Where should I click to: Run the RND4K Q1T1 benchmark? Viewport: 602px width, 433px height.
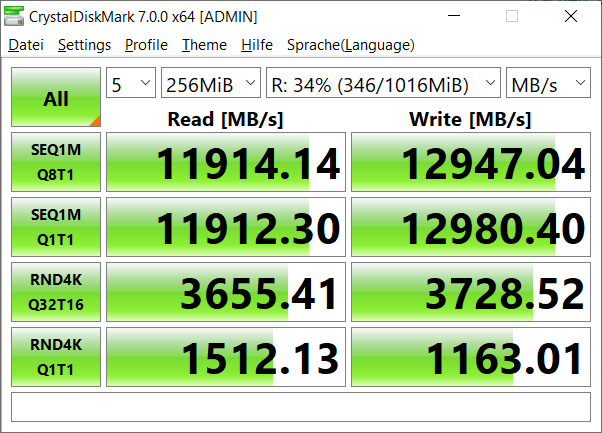pyautogui.click(x=56, y=357)
